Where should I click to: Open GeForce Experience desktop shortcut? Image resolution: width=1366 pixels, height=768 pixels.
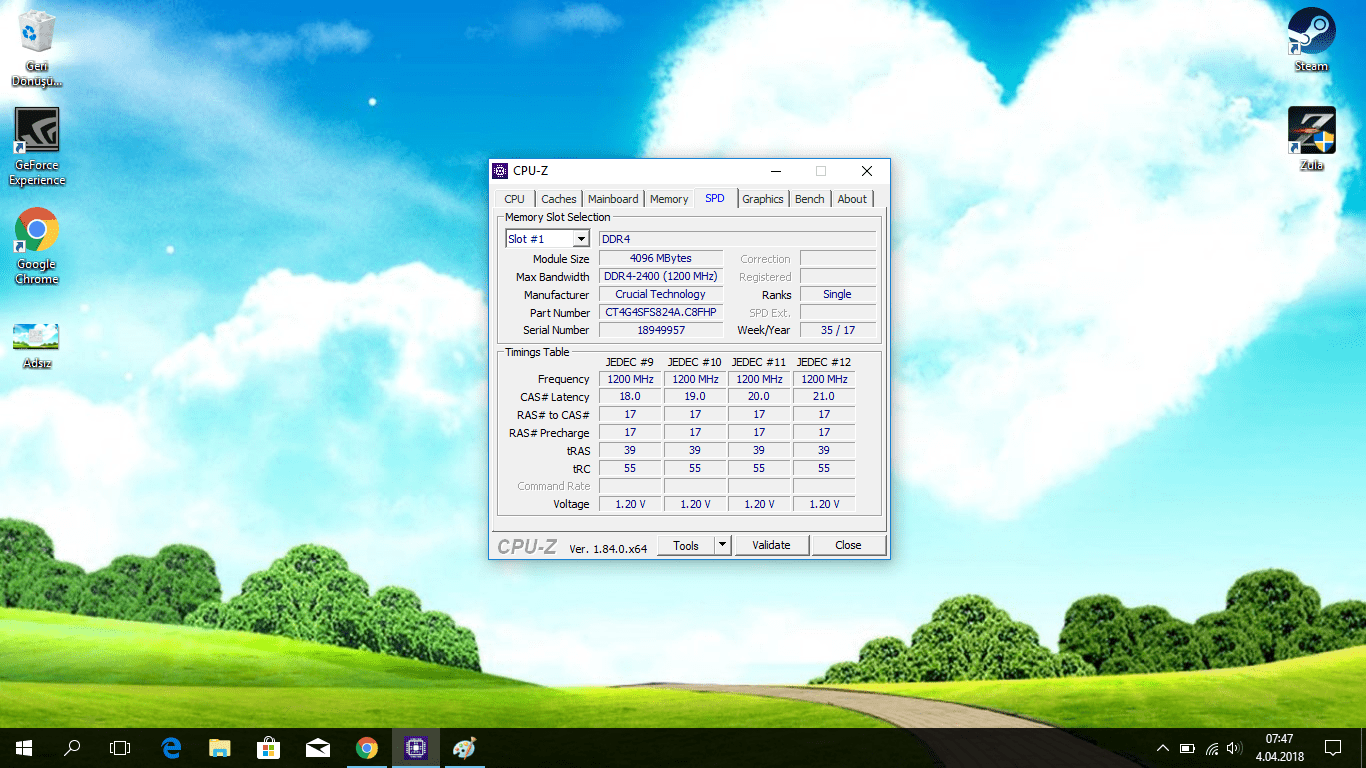click(x=37, y=132)
